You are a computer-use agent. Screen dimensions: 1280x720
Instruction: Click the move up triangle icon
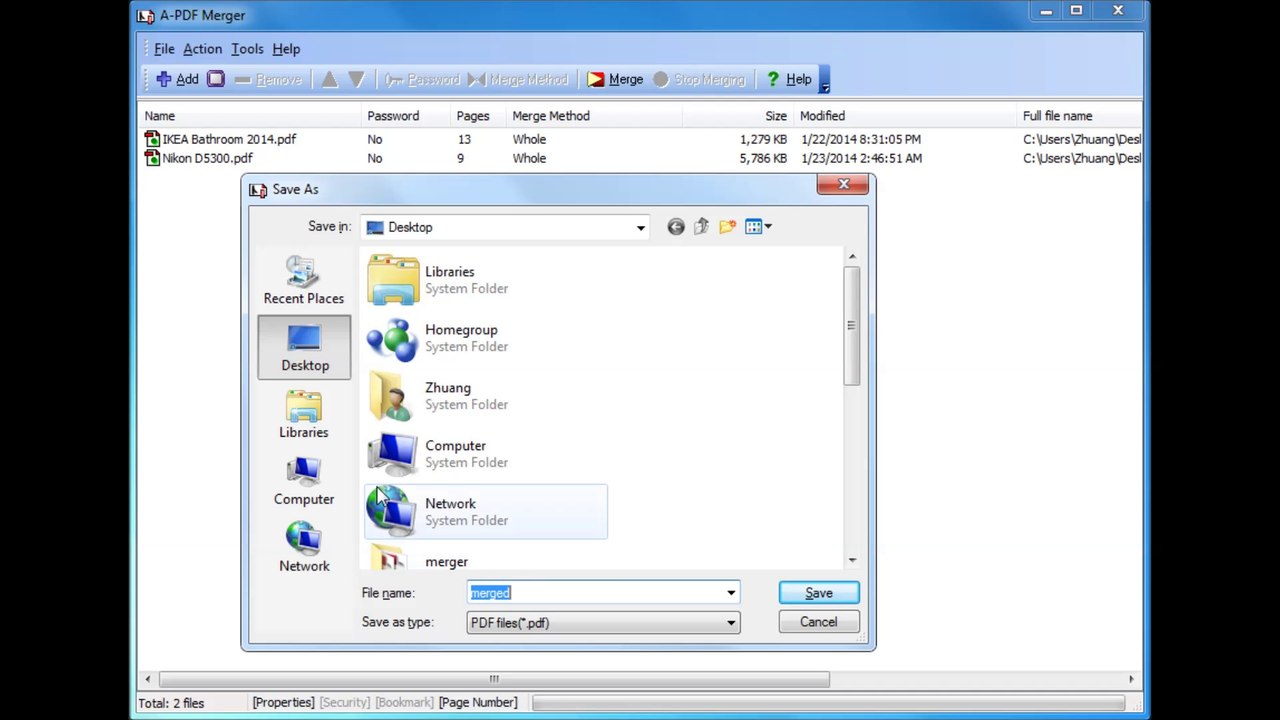pos(329,79)
